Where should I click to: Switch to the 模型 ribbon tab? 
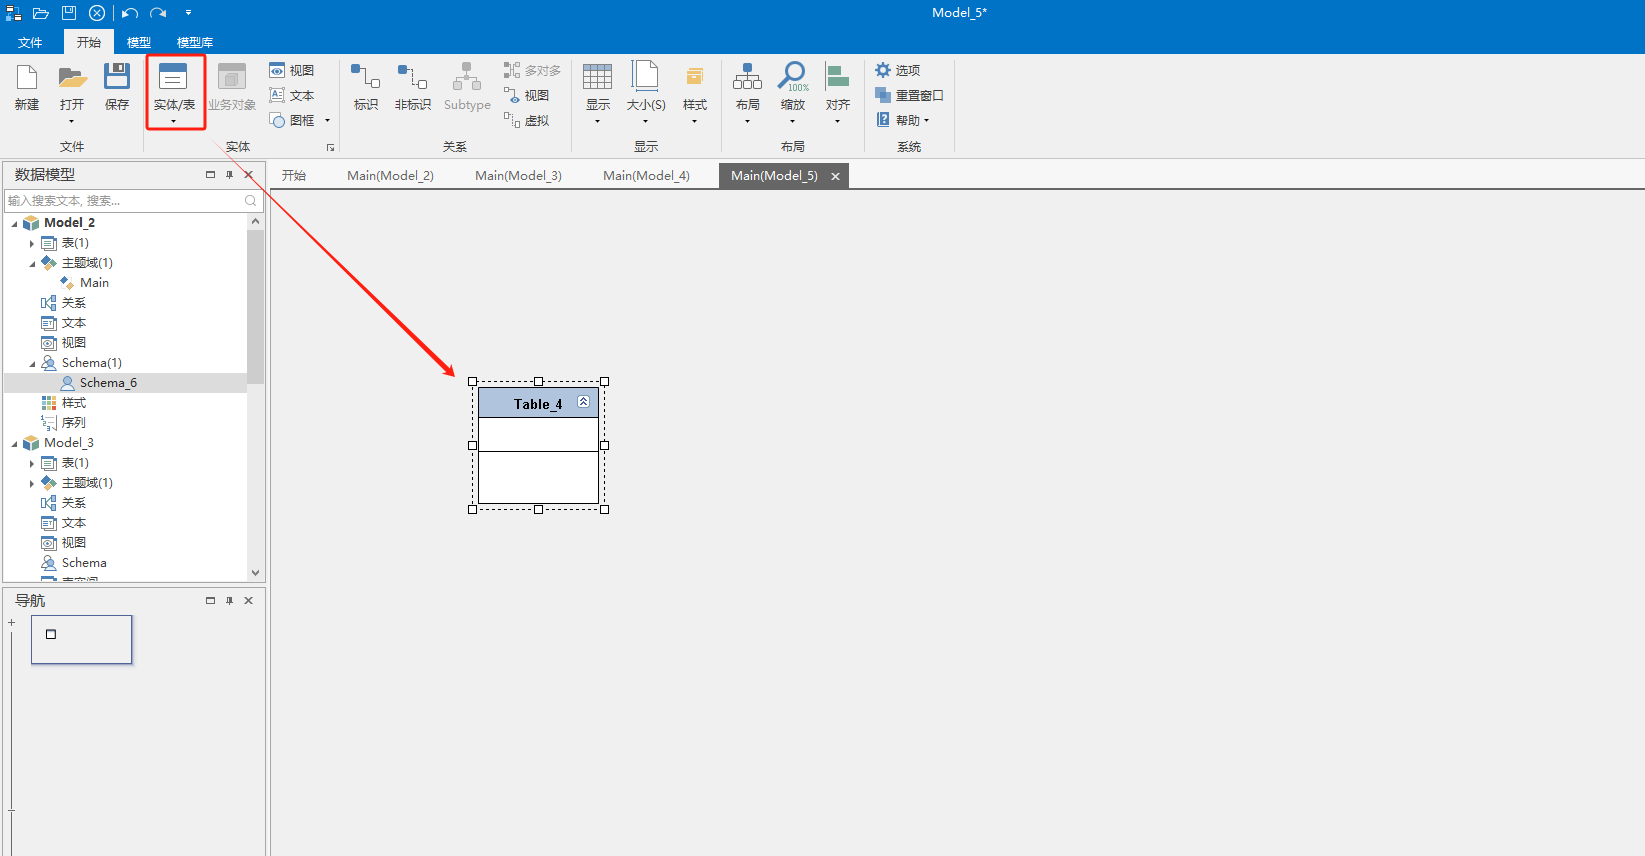[139, 42]
